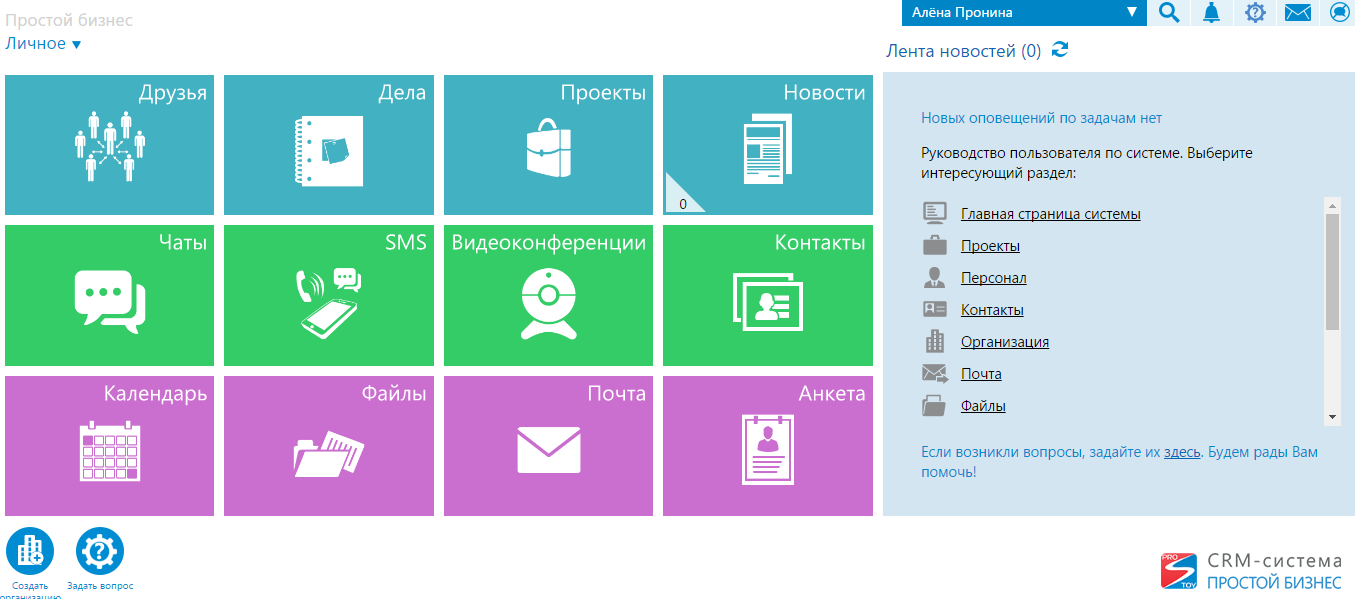Open the Организация guide link
The height and width of the screenshot is (599, 1355).
(x=1005, y=342)
